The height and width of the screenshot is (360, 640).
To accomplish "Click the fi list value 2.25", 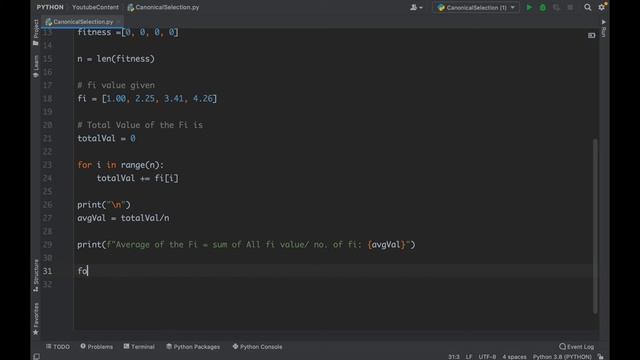I will 145,99.
